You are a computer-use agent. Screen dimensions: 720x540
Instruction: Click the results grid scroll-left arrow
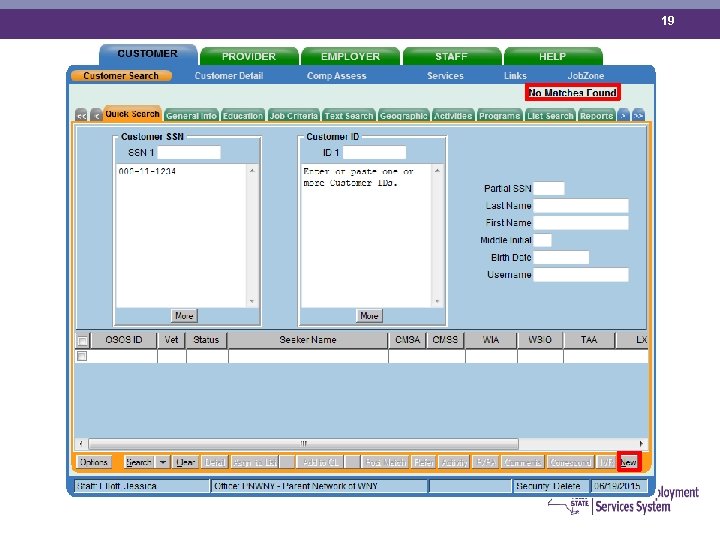[x=81, y=444]
